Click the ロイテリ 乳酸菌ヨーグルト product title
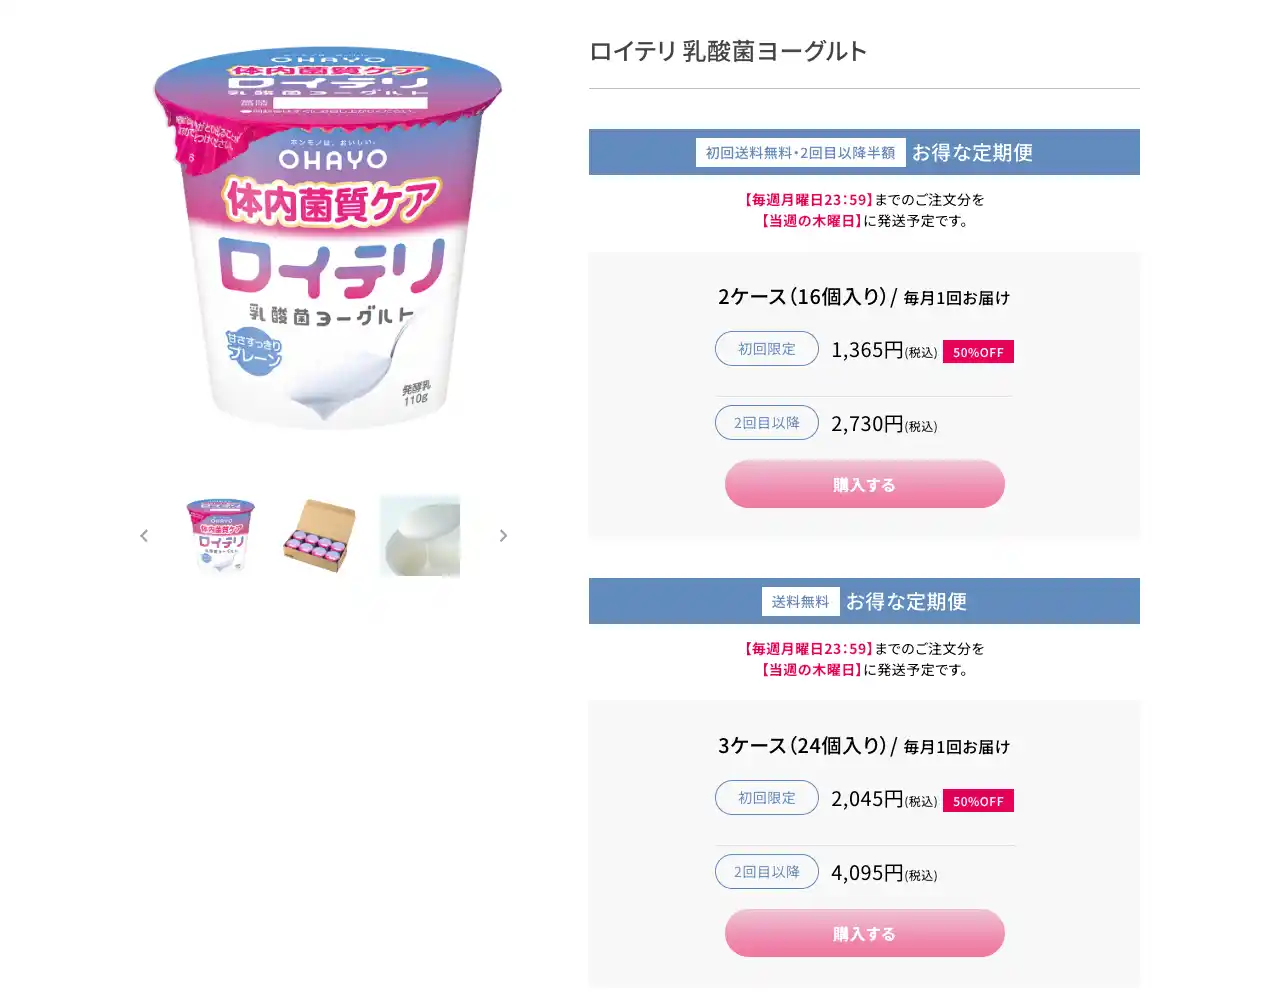Screen dimensions: 1274x1000 point(728,51)
